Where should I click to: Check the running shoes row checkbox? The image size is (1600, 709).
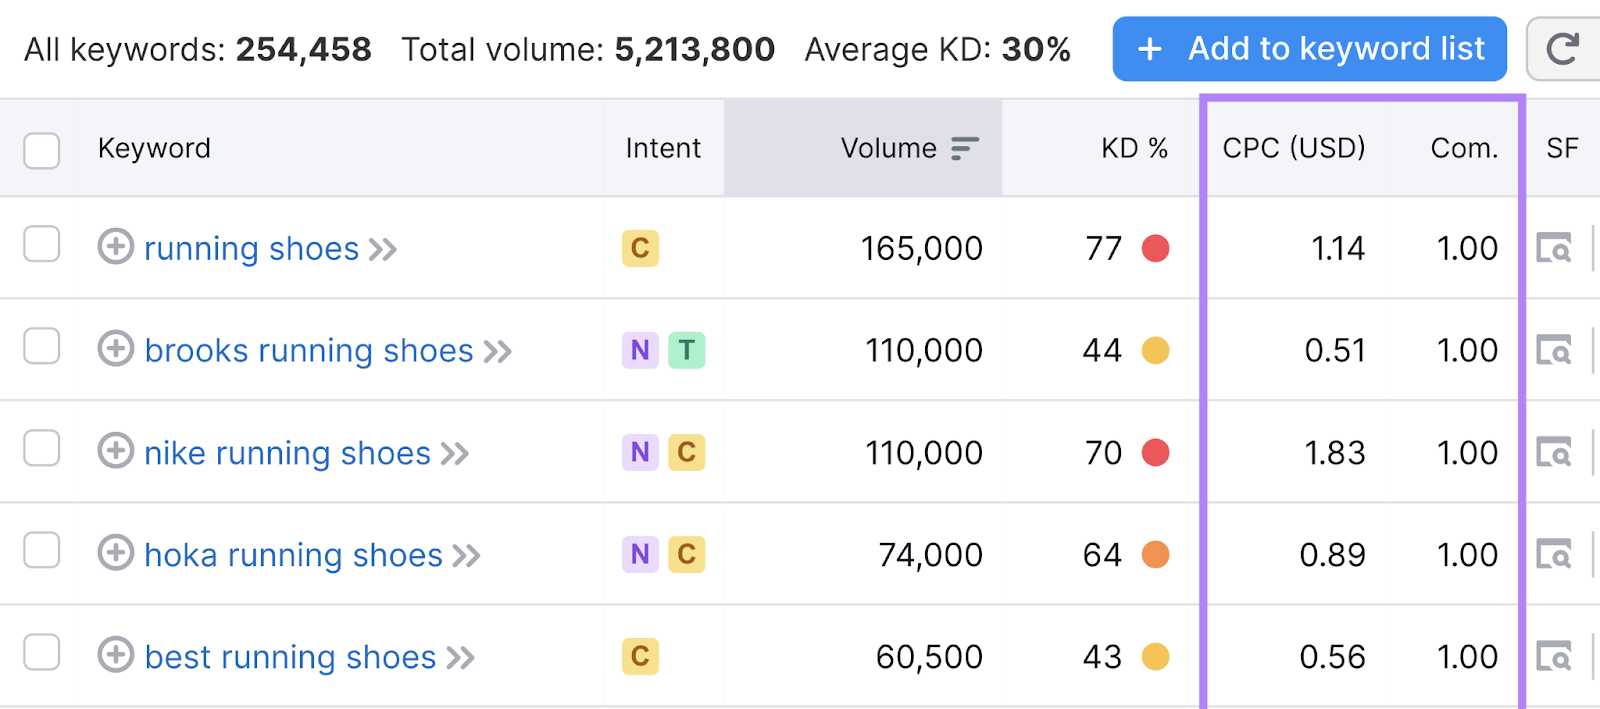[x=42, y=243]
